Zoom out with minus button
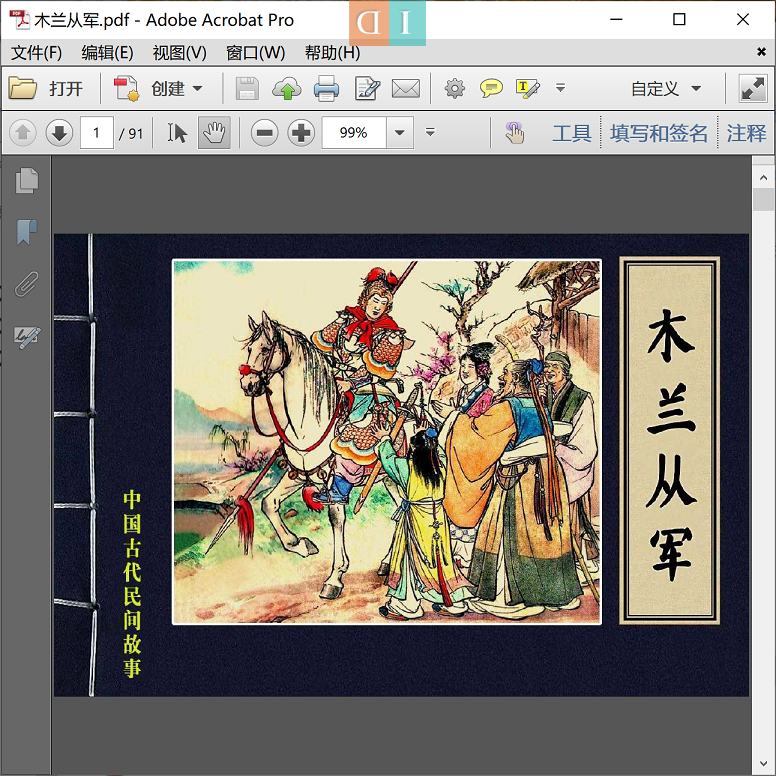The image size is (776, 776). [x=264, y=133]
